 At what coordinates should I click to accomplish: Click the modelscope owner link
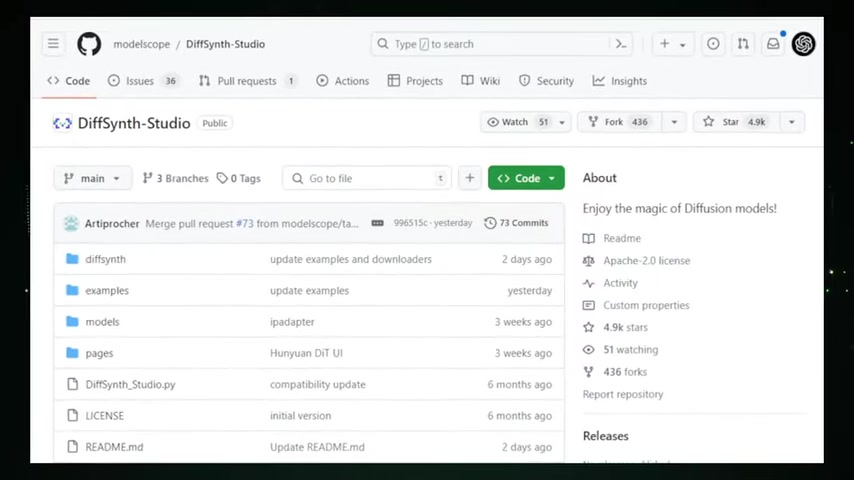coord(142,44)
